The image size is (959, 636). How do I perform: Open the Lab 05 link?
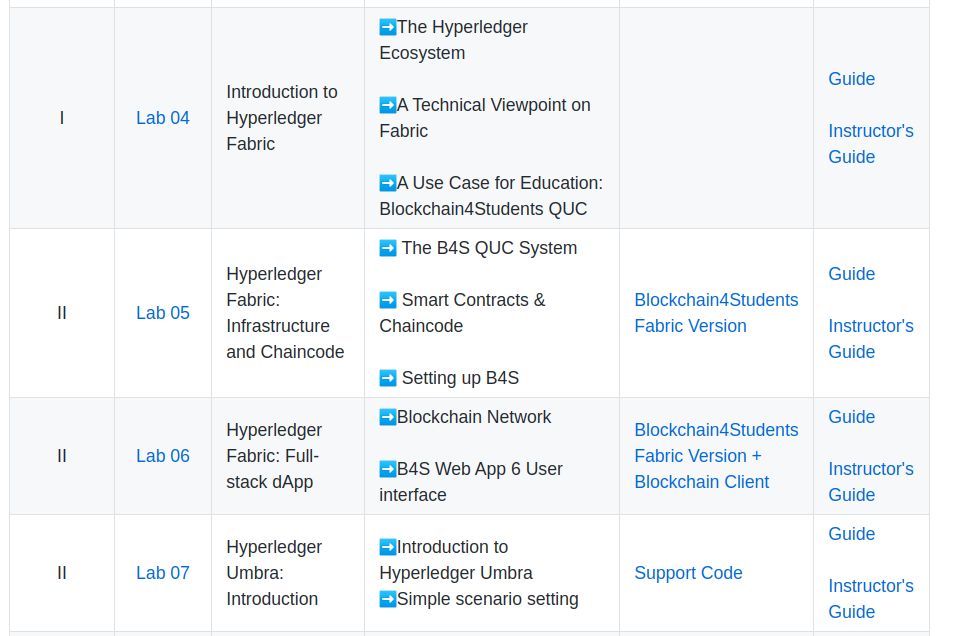coord(163,313)
